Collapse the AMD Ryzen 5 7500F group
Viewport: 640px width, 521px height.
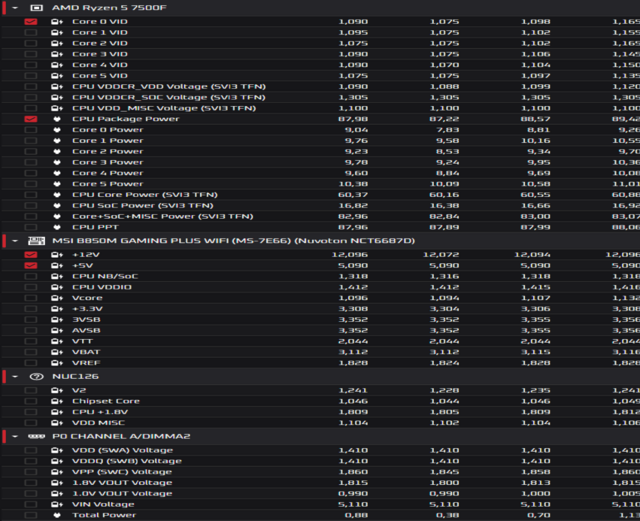click(x=15, y=8)
